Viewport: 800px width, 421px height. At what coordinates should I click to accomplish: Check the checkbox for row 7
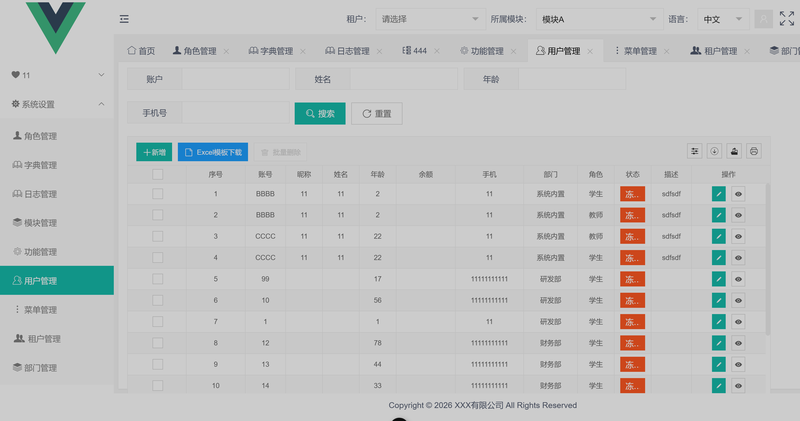tap(158, 321)
